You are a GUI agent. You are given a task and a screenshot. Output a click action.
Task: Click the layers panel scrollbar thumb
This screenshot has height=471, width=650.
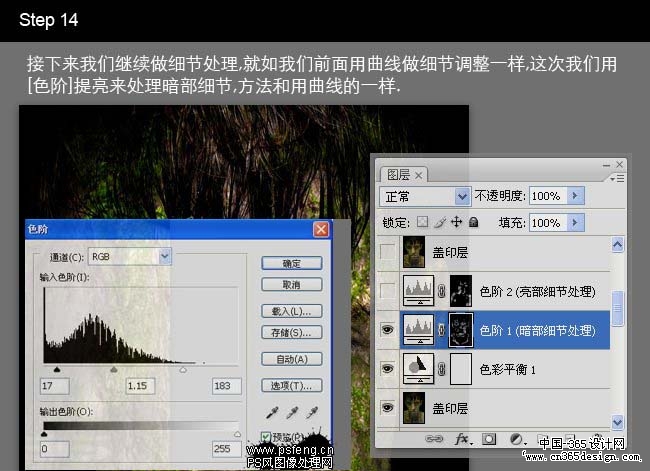coord(617,308)
